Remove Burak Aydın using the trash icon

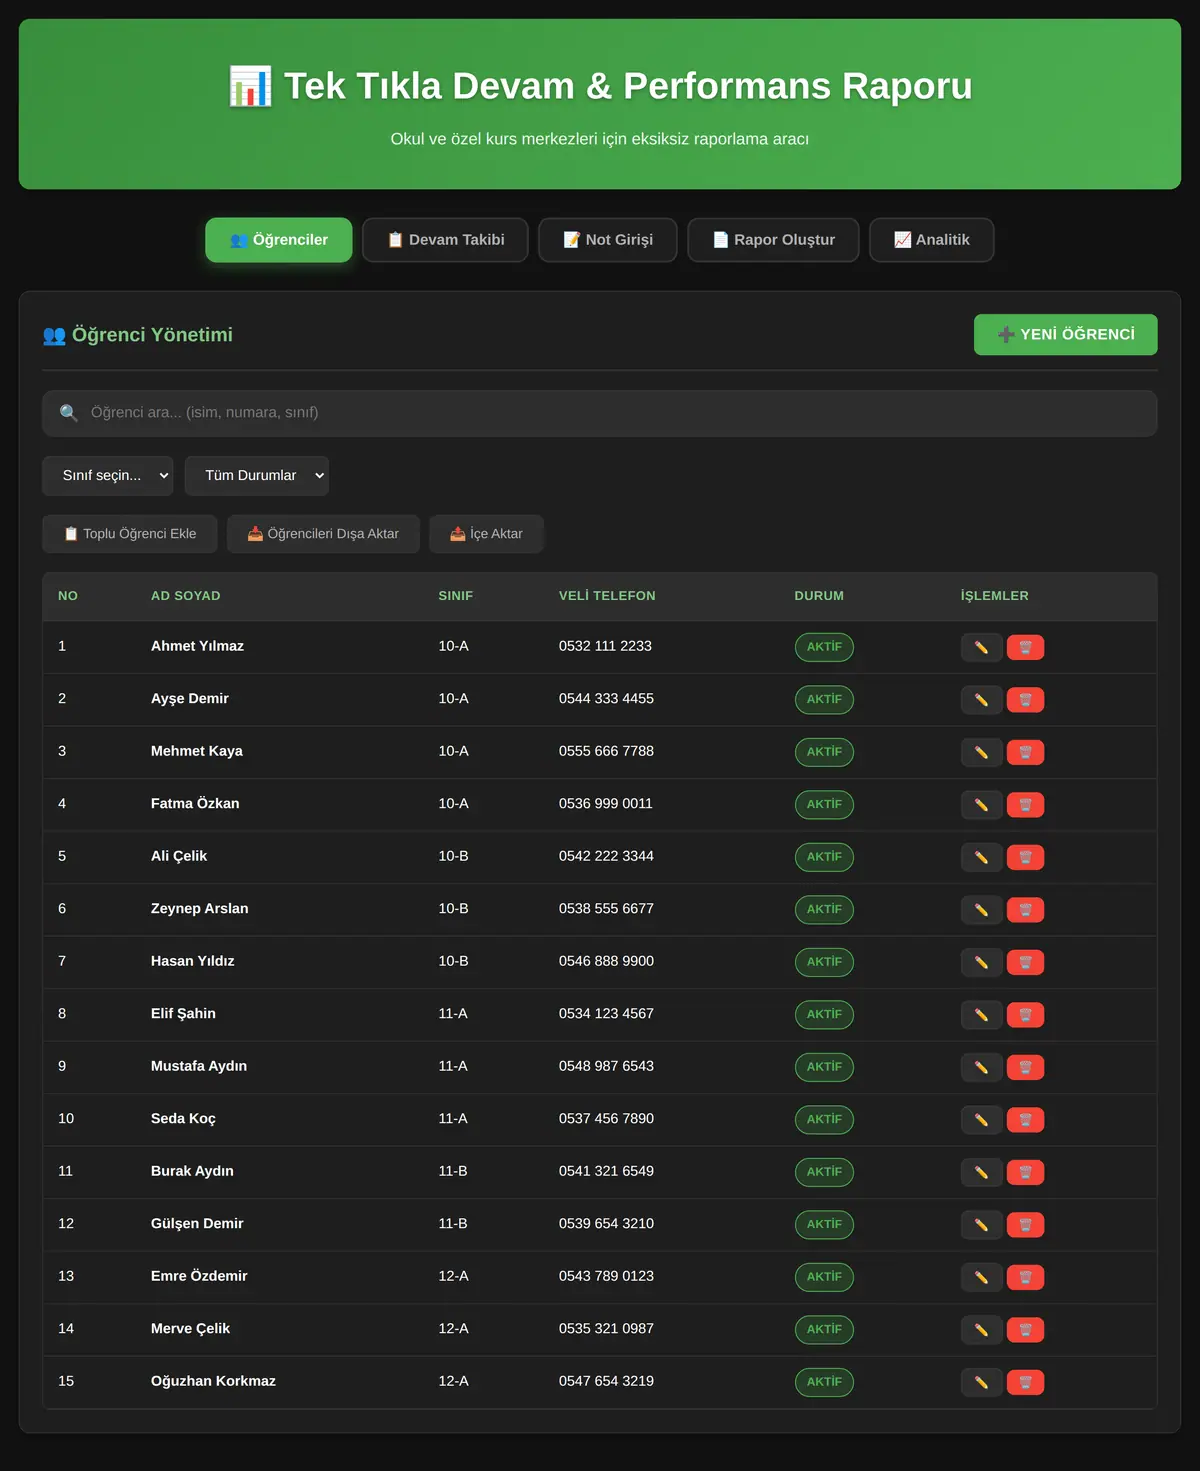pos(1025,1172)
